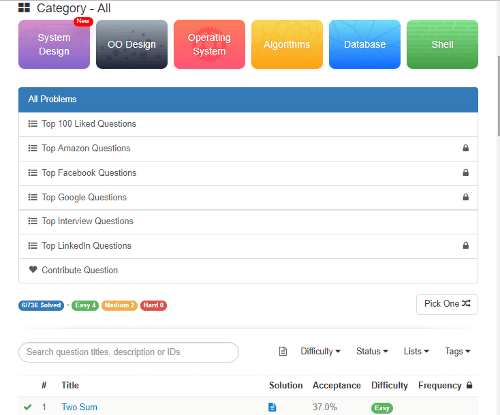This screenshot has width=500, height=415.
Task: Click list icon beside Top 100 Liked Questions
Action: pyautogui.click(x=33, y=124)
